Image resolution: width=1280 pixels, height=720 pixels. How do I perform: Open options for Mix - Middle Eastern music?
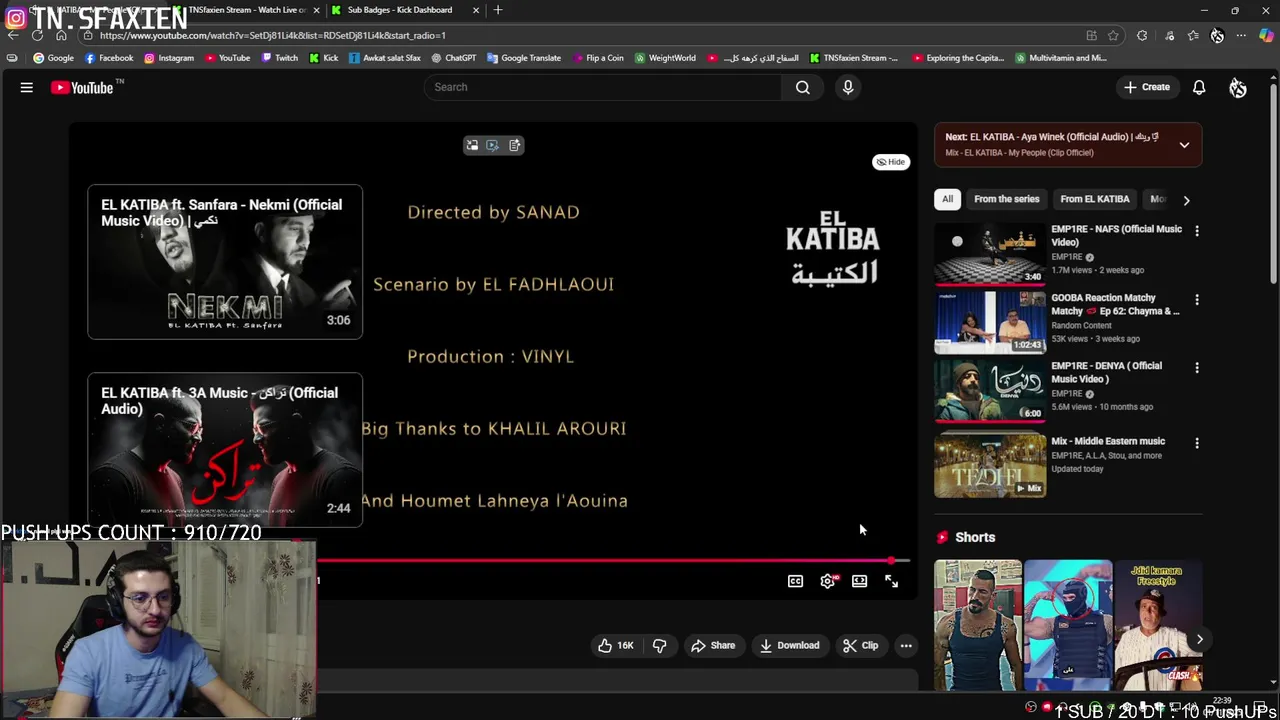coord(1197,443)
